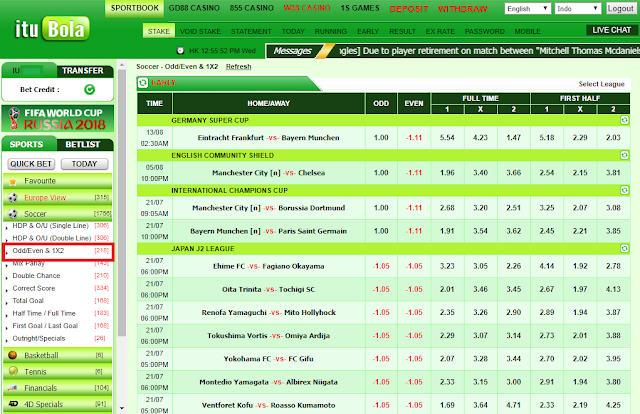Select the STAKE menu item
Screen dimensions: 640x414
coord(159,31)
